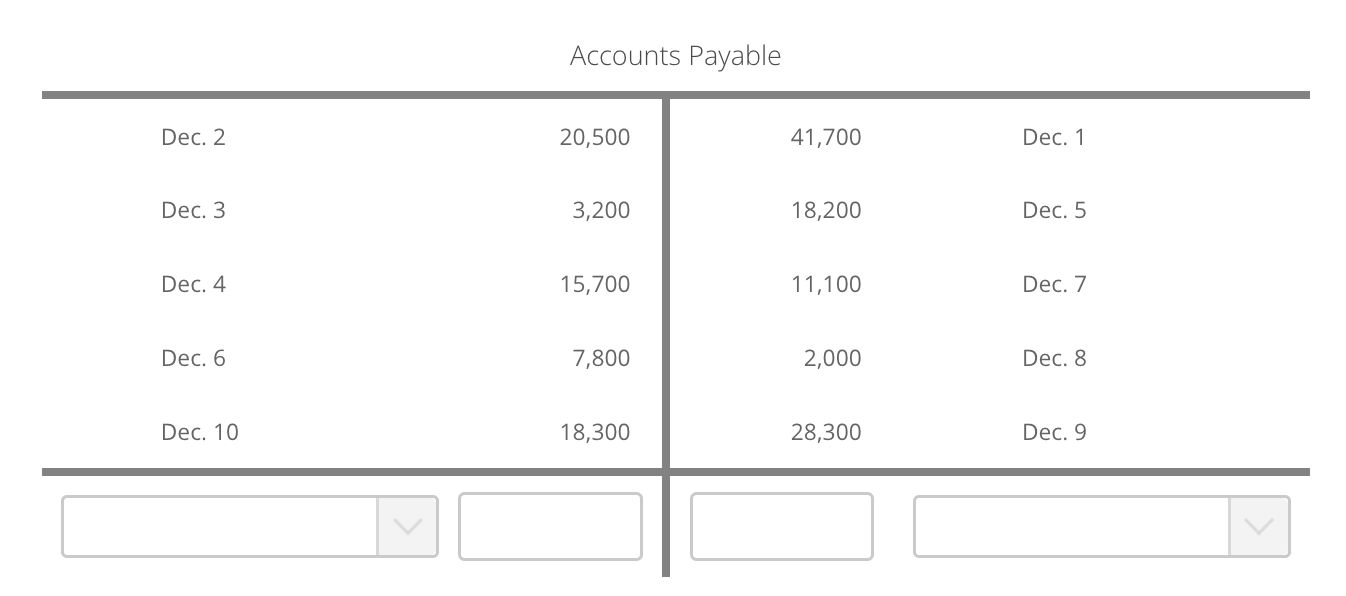Click the right credit balance input field
Screen dimensions: 1346x596
[x=782, y=527]
